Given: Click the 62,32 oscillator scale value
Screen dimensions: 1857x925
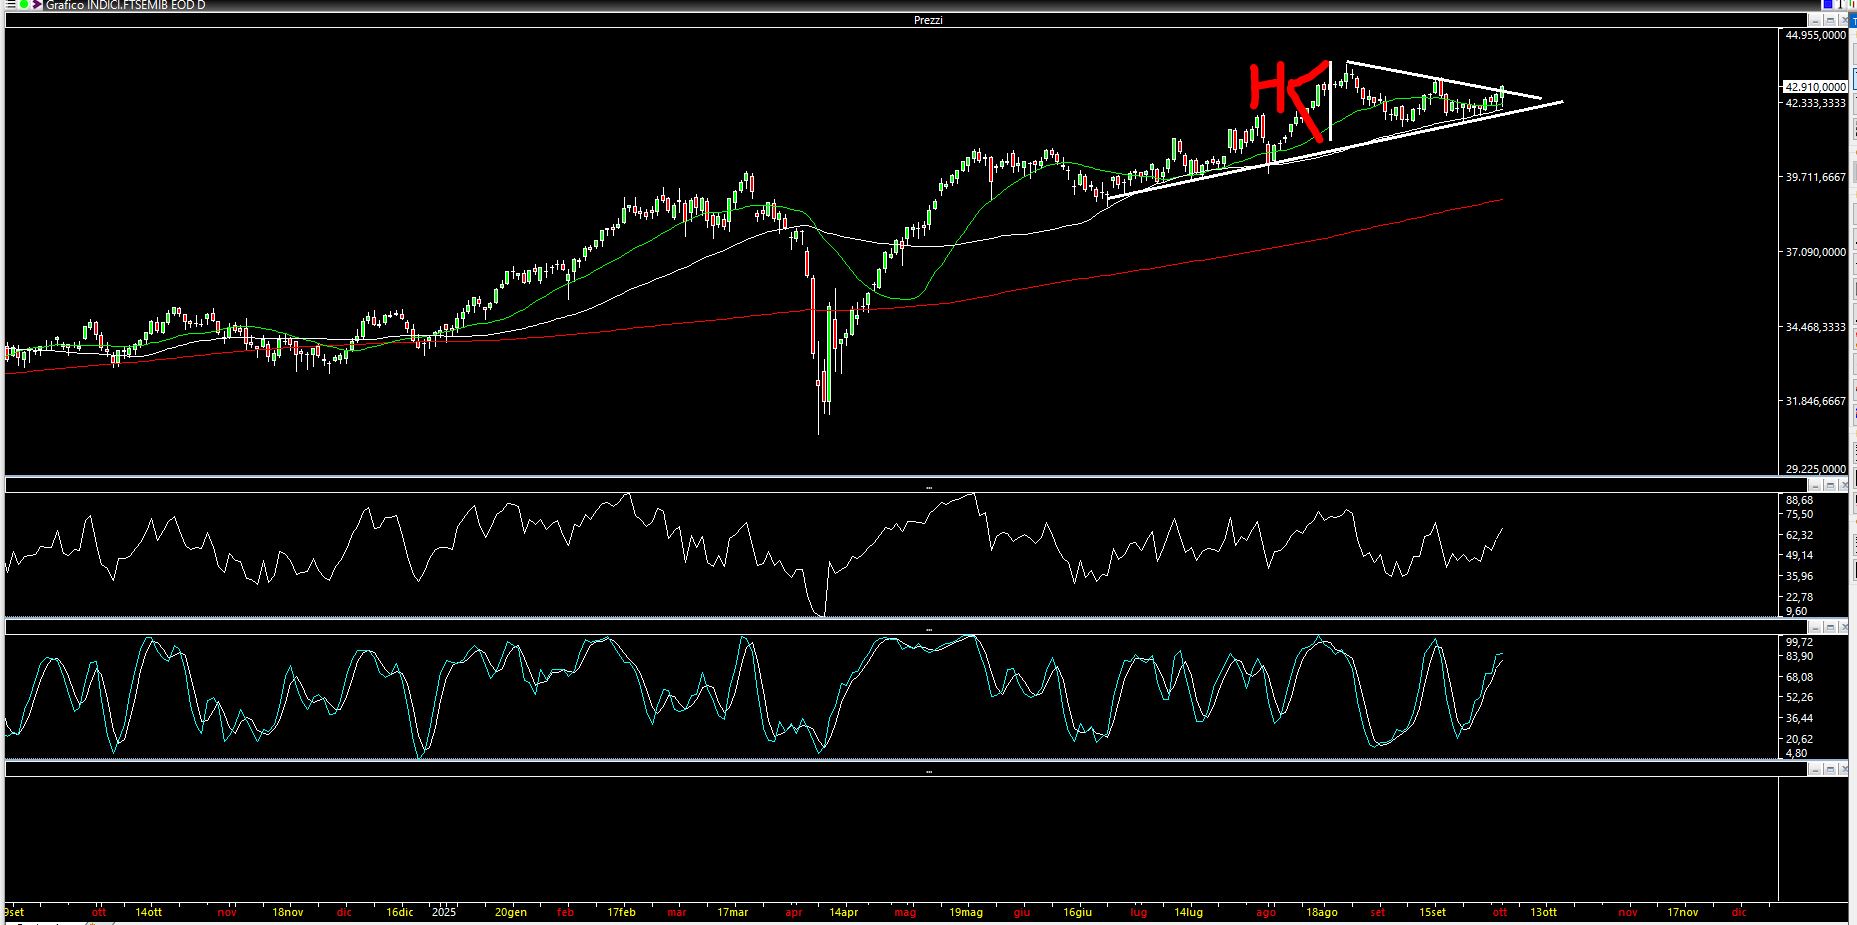Looking at the screenshot, I should (x=1798, y=535).
